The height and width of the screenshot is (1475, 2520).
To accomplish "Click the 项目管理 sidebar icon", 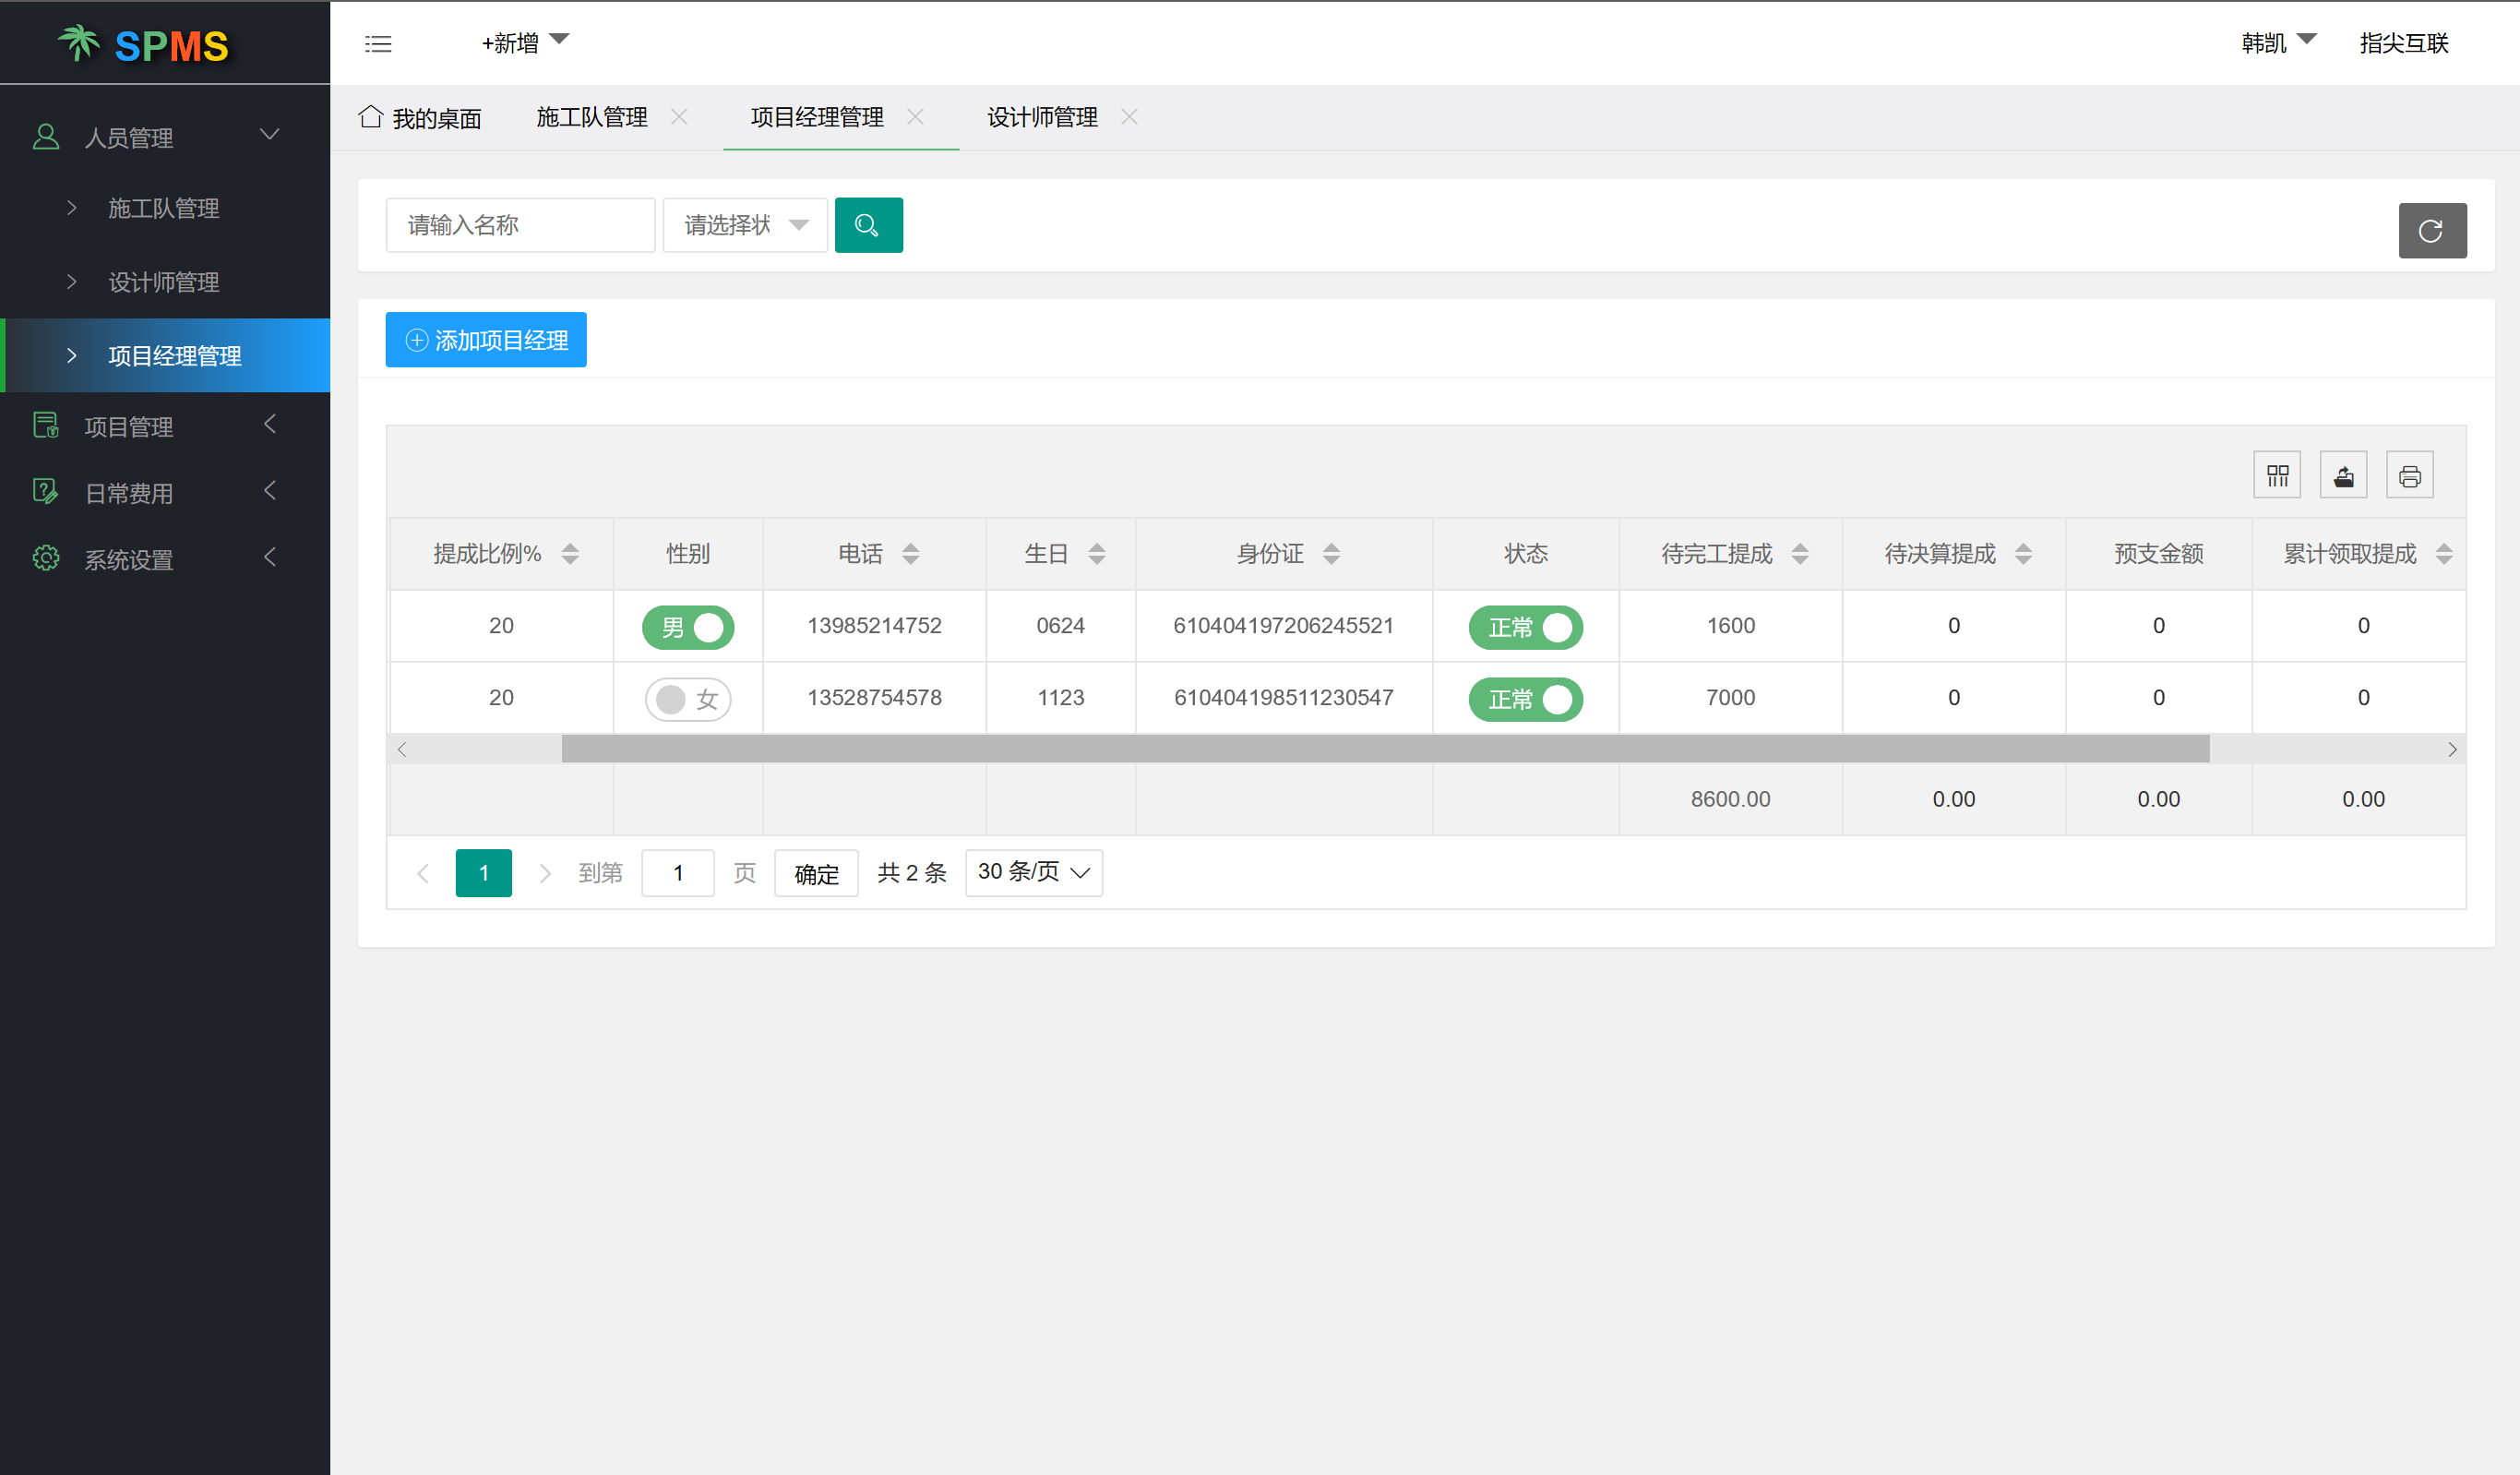I will point(46,426).
